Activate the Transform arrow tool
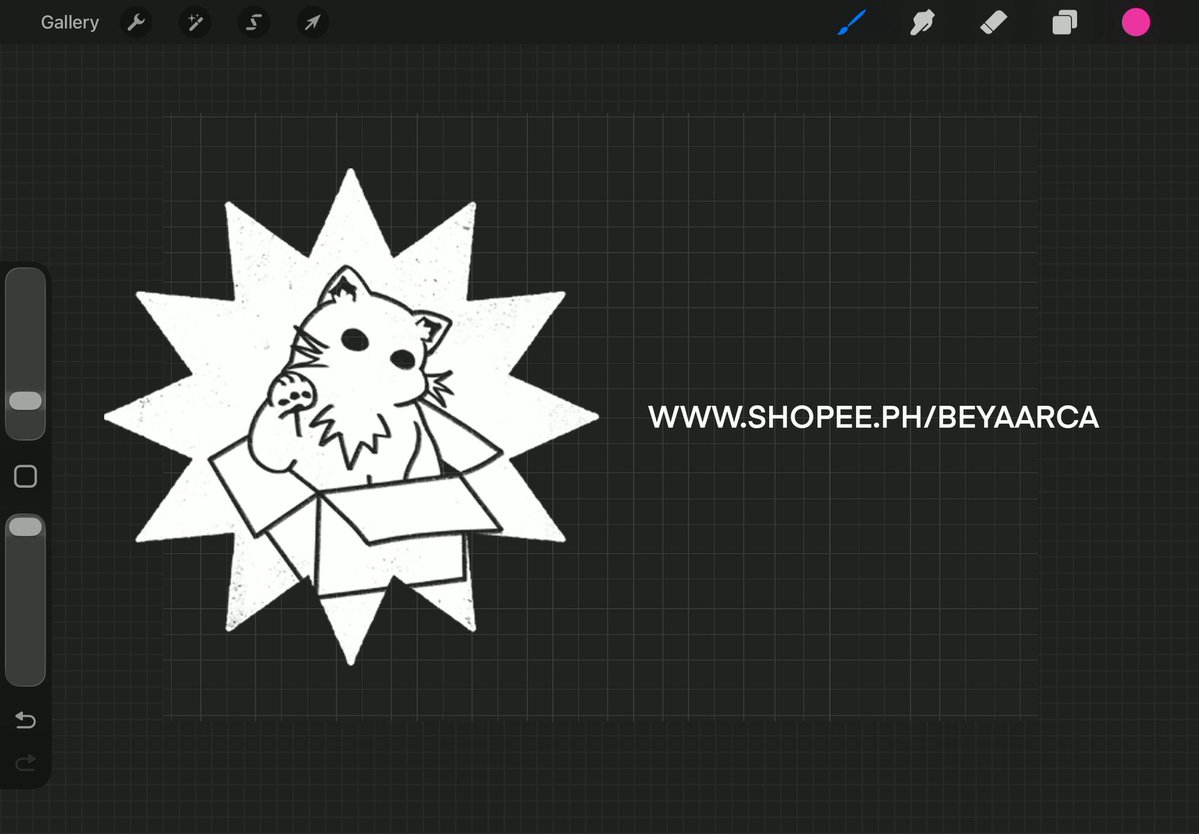 pyautogui.click(x=312, y=22)
